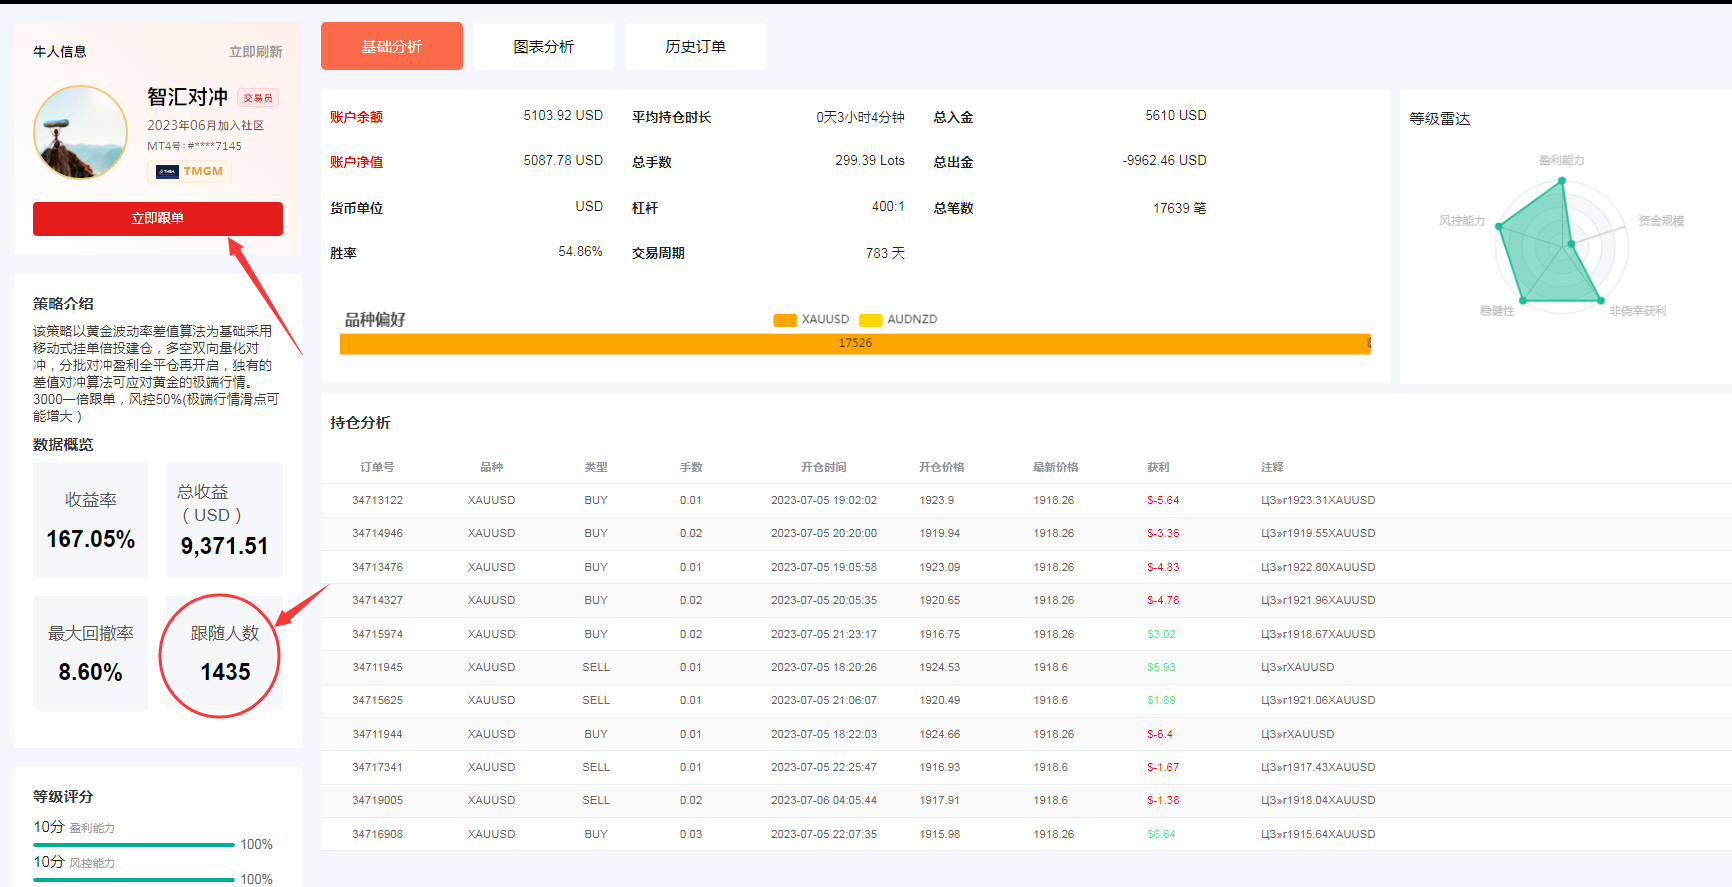Viewport: 1732px width, 887px height.
Task: Select order number 34717341
Action: [377, 767]
